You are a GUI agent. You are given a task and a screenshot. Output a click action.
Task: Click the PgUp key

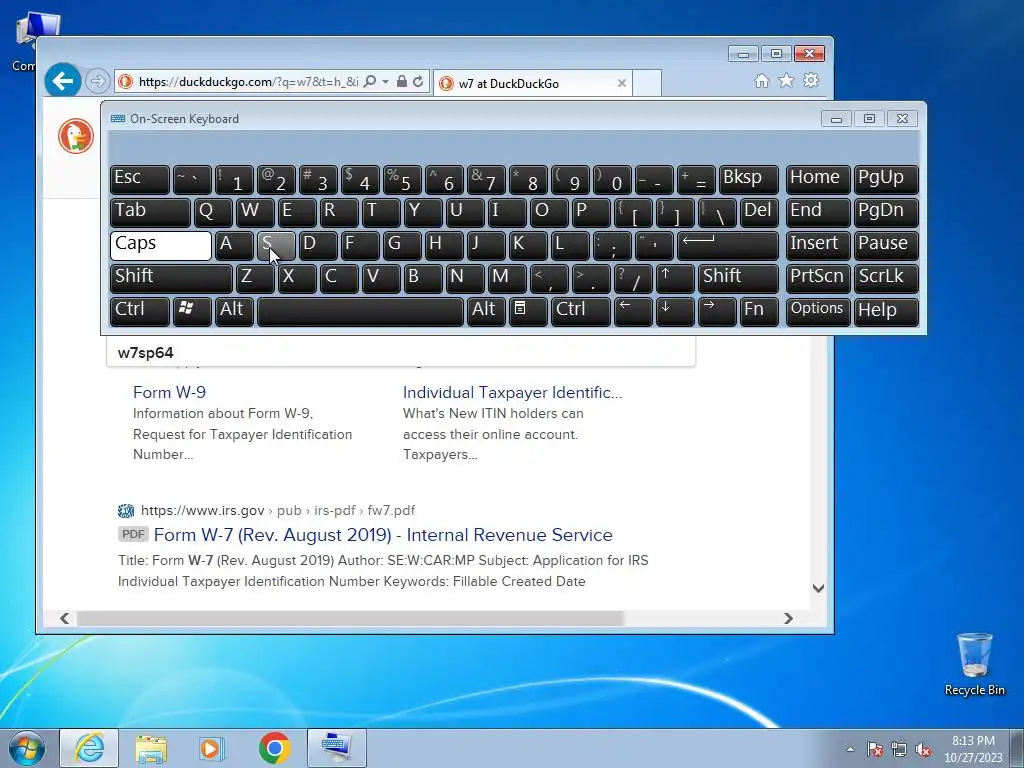886,180
